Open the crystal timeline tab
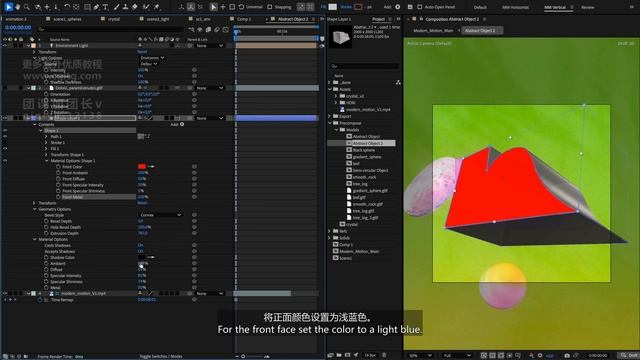The width and height of the screenshot is (640, 360). click(x=114, y=19)
